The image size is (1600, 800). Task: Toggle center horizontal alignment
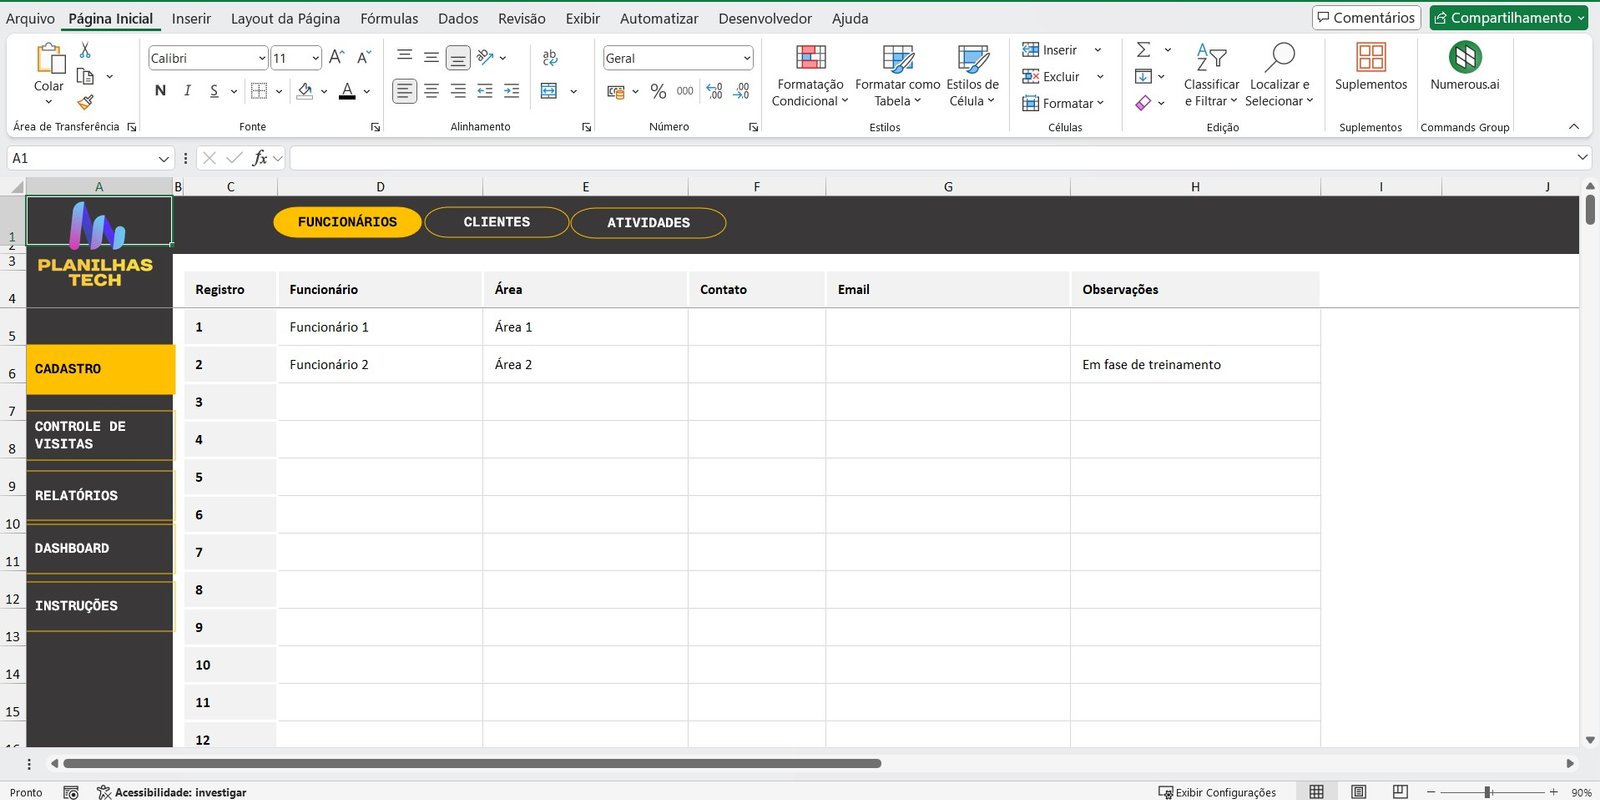[431, 91]
